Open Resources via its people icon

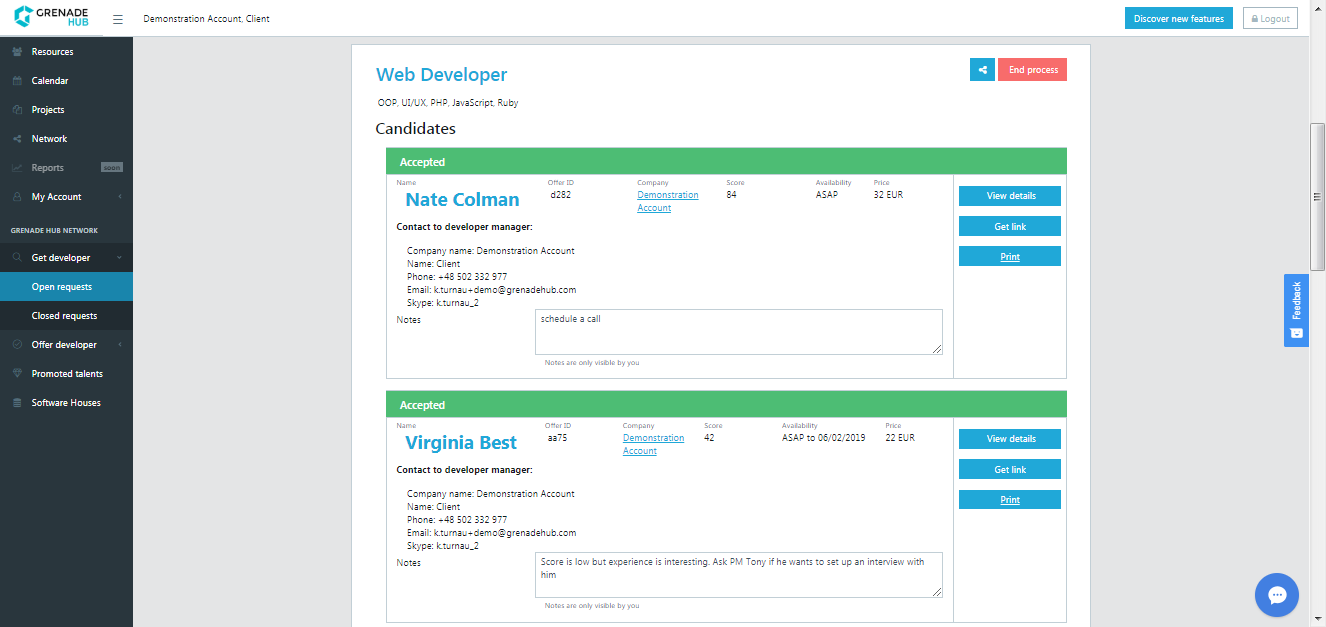(x=17, y=52)
